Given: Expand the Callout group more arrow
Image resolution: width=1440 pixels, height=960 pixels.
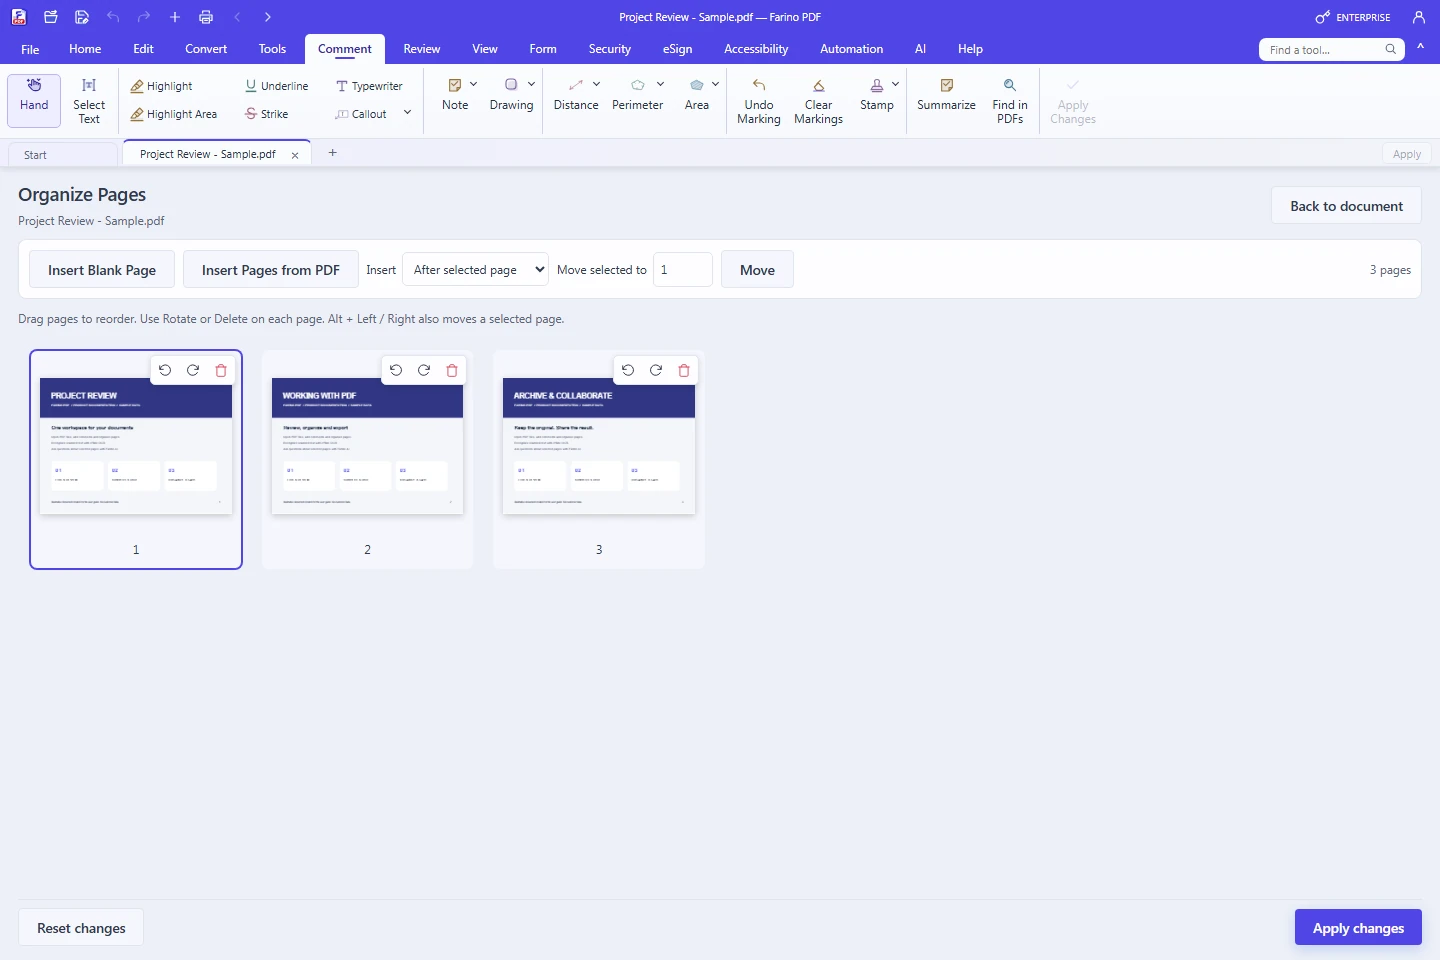Looking at the screenshot, I should pos(407,113).
